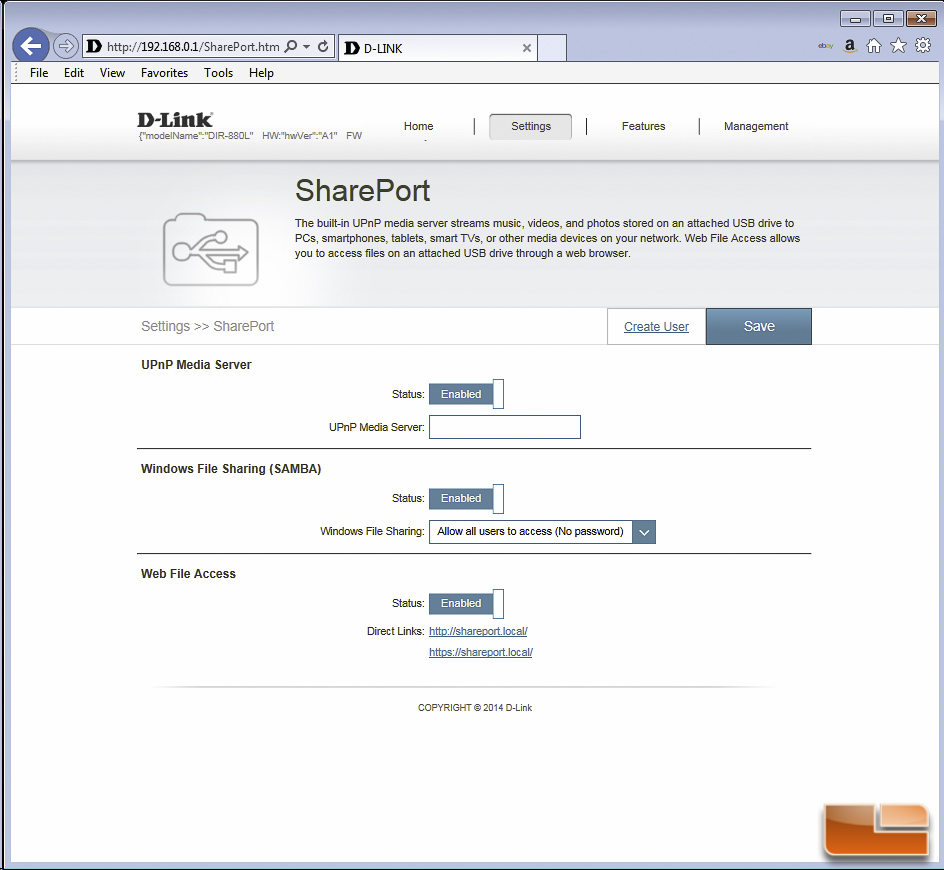Click the eBay toolbar icon
The image size is (944, 870).
[825, 46]
